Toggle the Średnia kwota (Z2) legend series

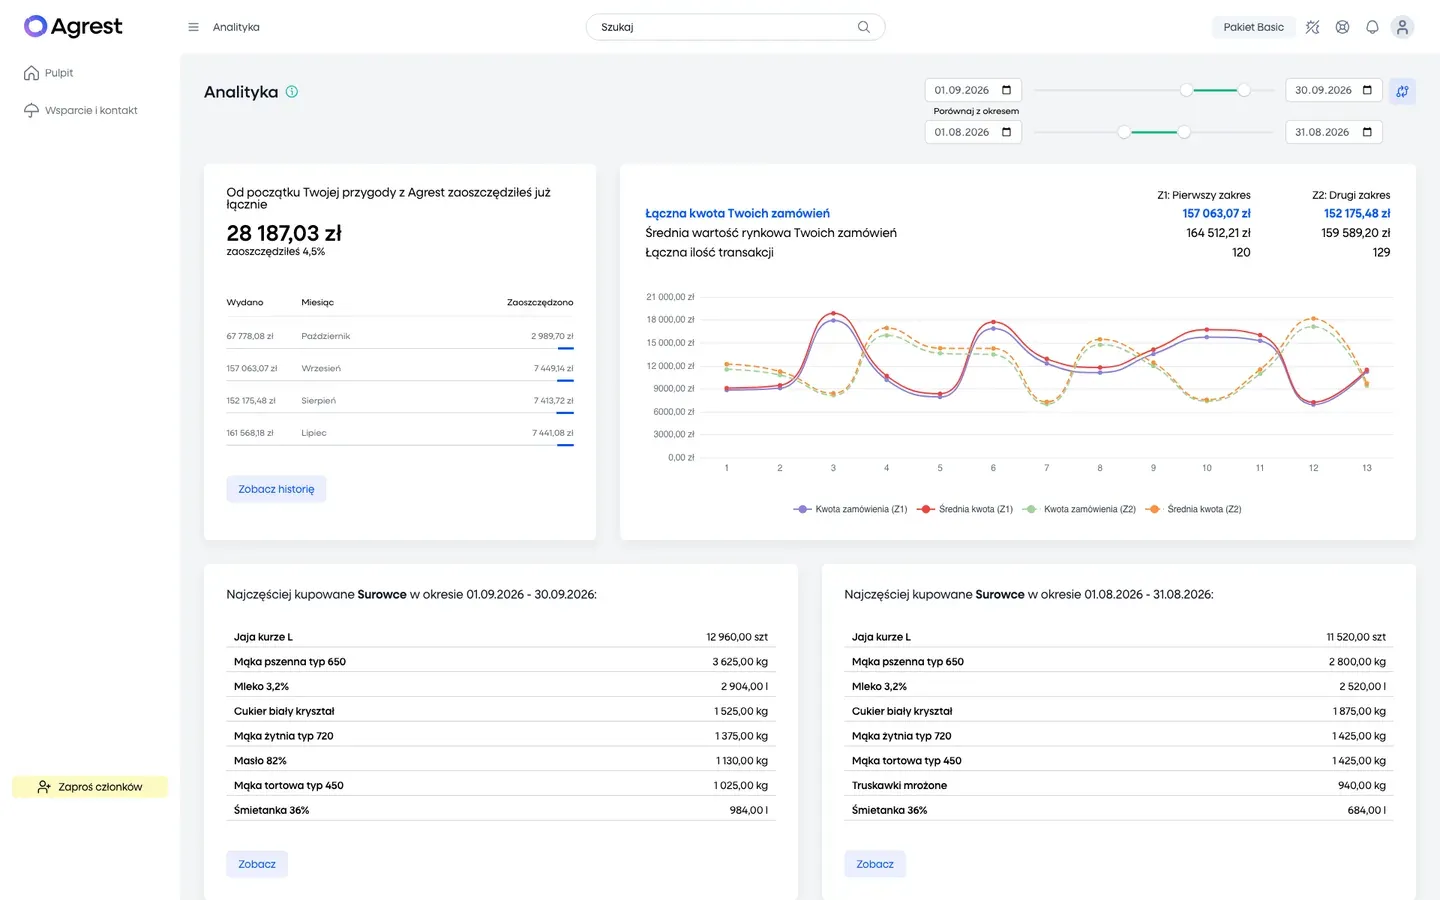click(1194, 509)
